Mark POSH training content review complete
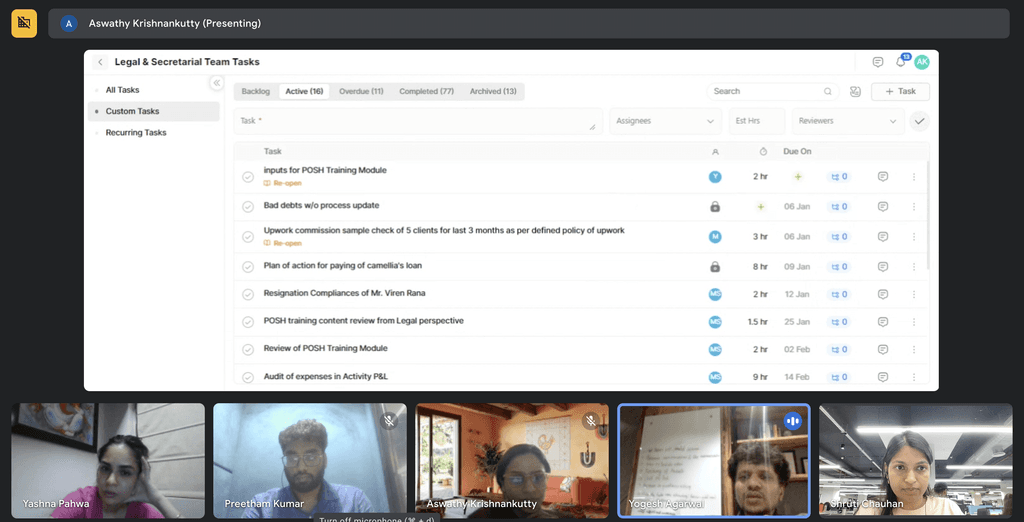The image size is (1024, 522). click(248, 321)
